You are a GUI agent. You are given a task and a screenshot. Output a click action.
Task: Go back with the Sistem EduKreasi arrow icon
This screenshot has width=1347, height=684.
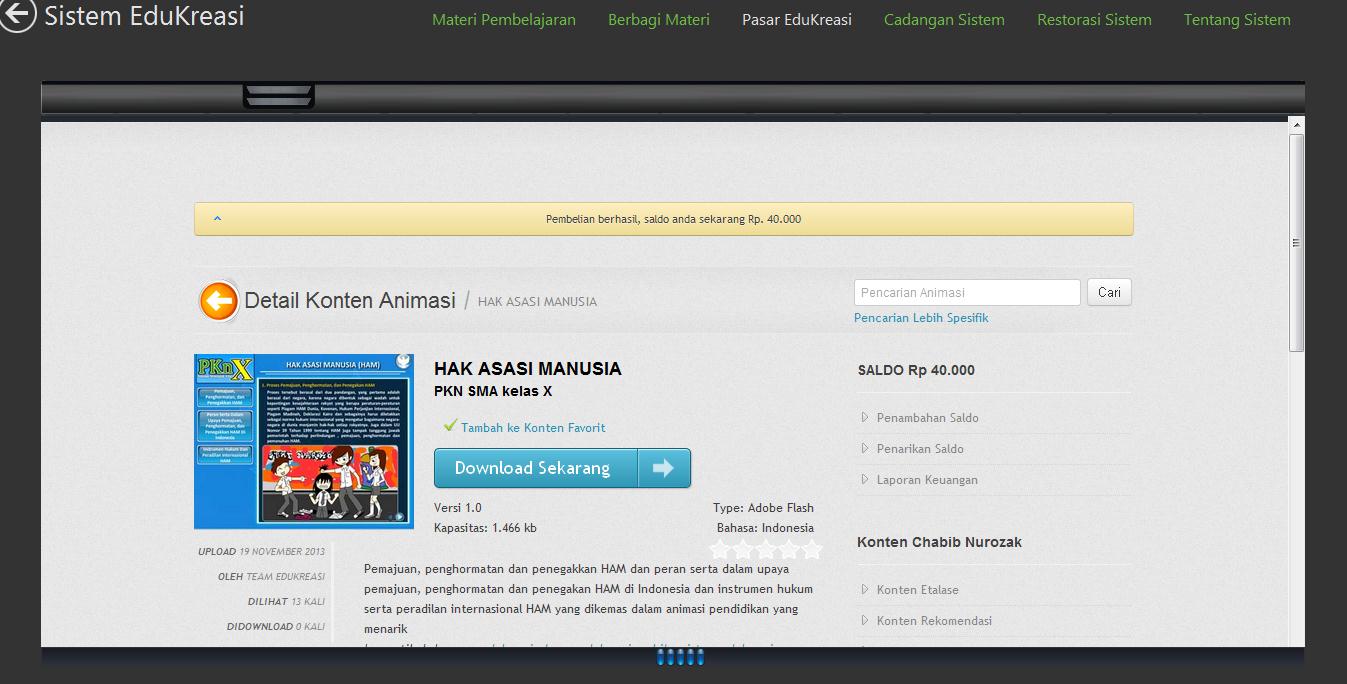(x=16, y=15)
